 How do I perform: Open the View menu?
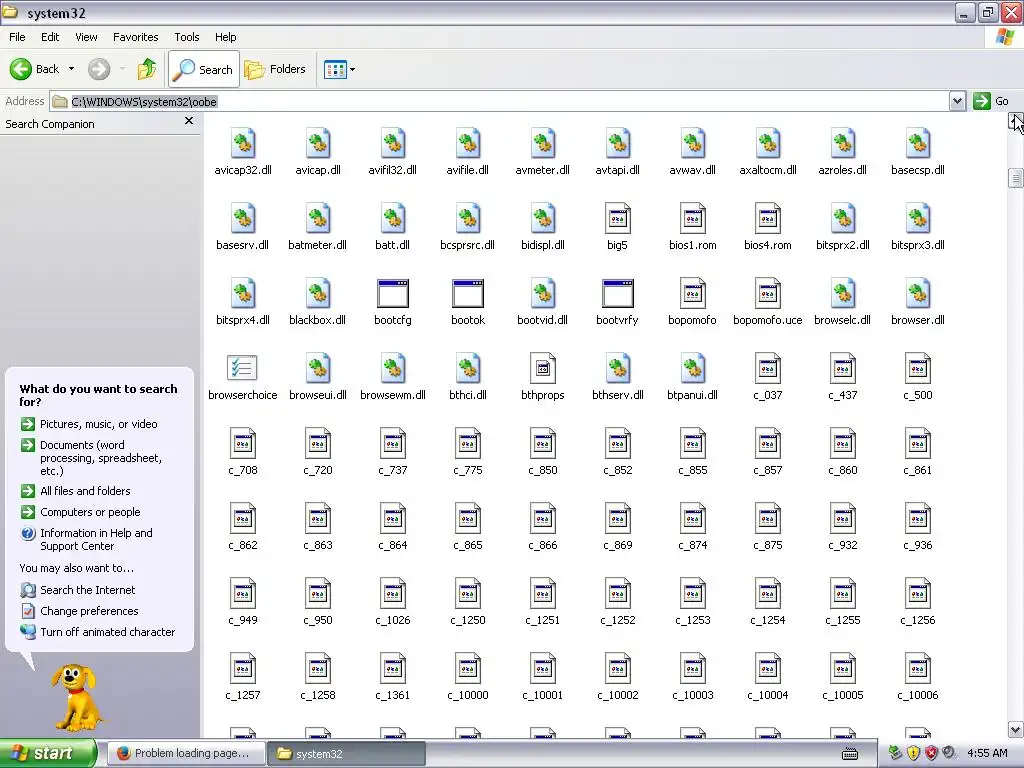click(x=86, y=37)
